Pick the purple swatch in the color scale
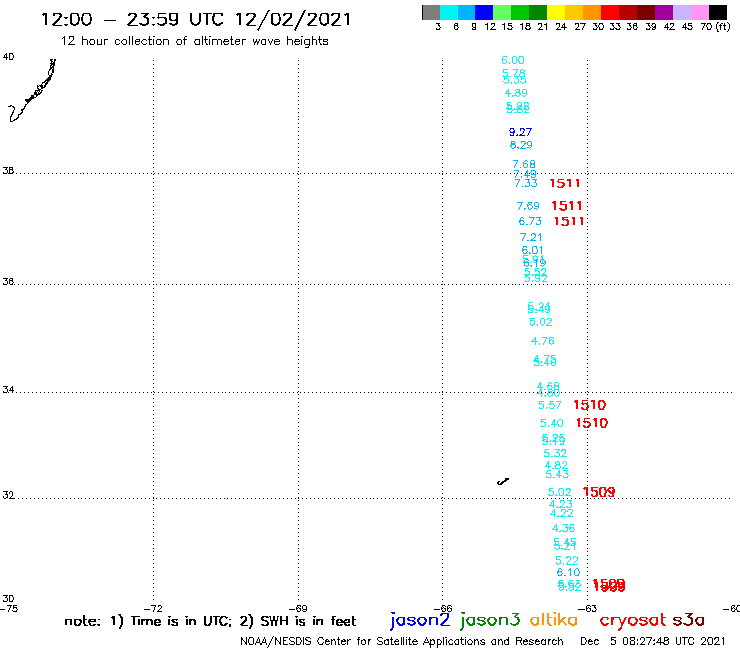The image size is (740, 650). 664,12
